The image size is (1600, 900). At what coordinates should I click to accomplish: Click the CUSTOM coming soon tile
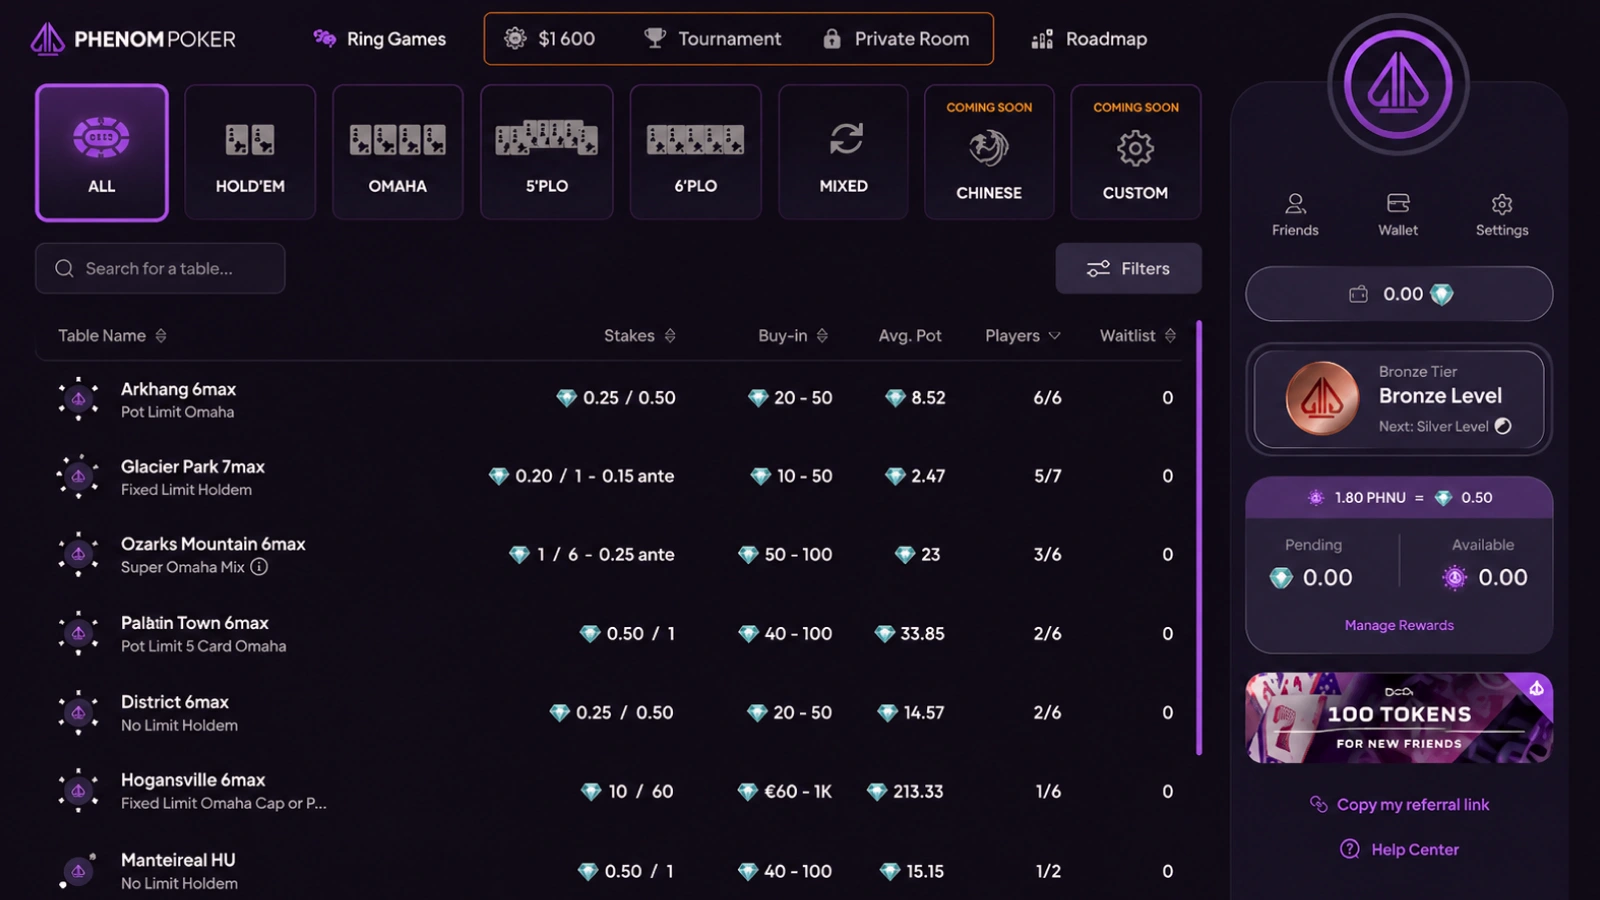[1136, 152]
